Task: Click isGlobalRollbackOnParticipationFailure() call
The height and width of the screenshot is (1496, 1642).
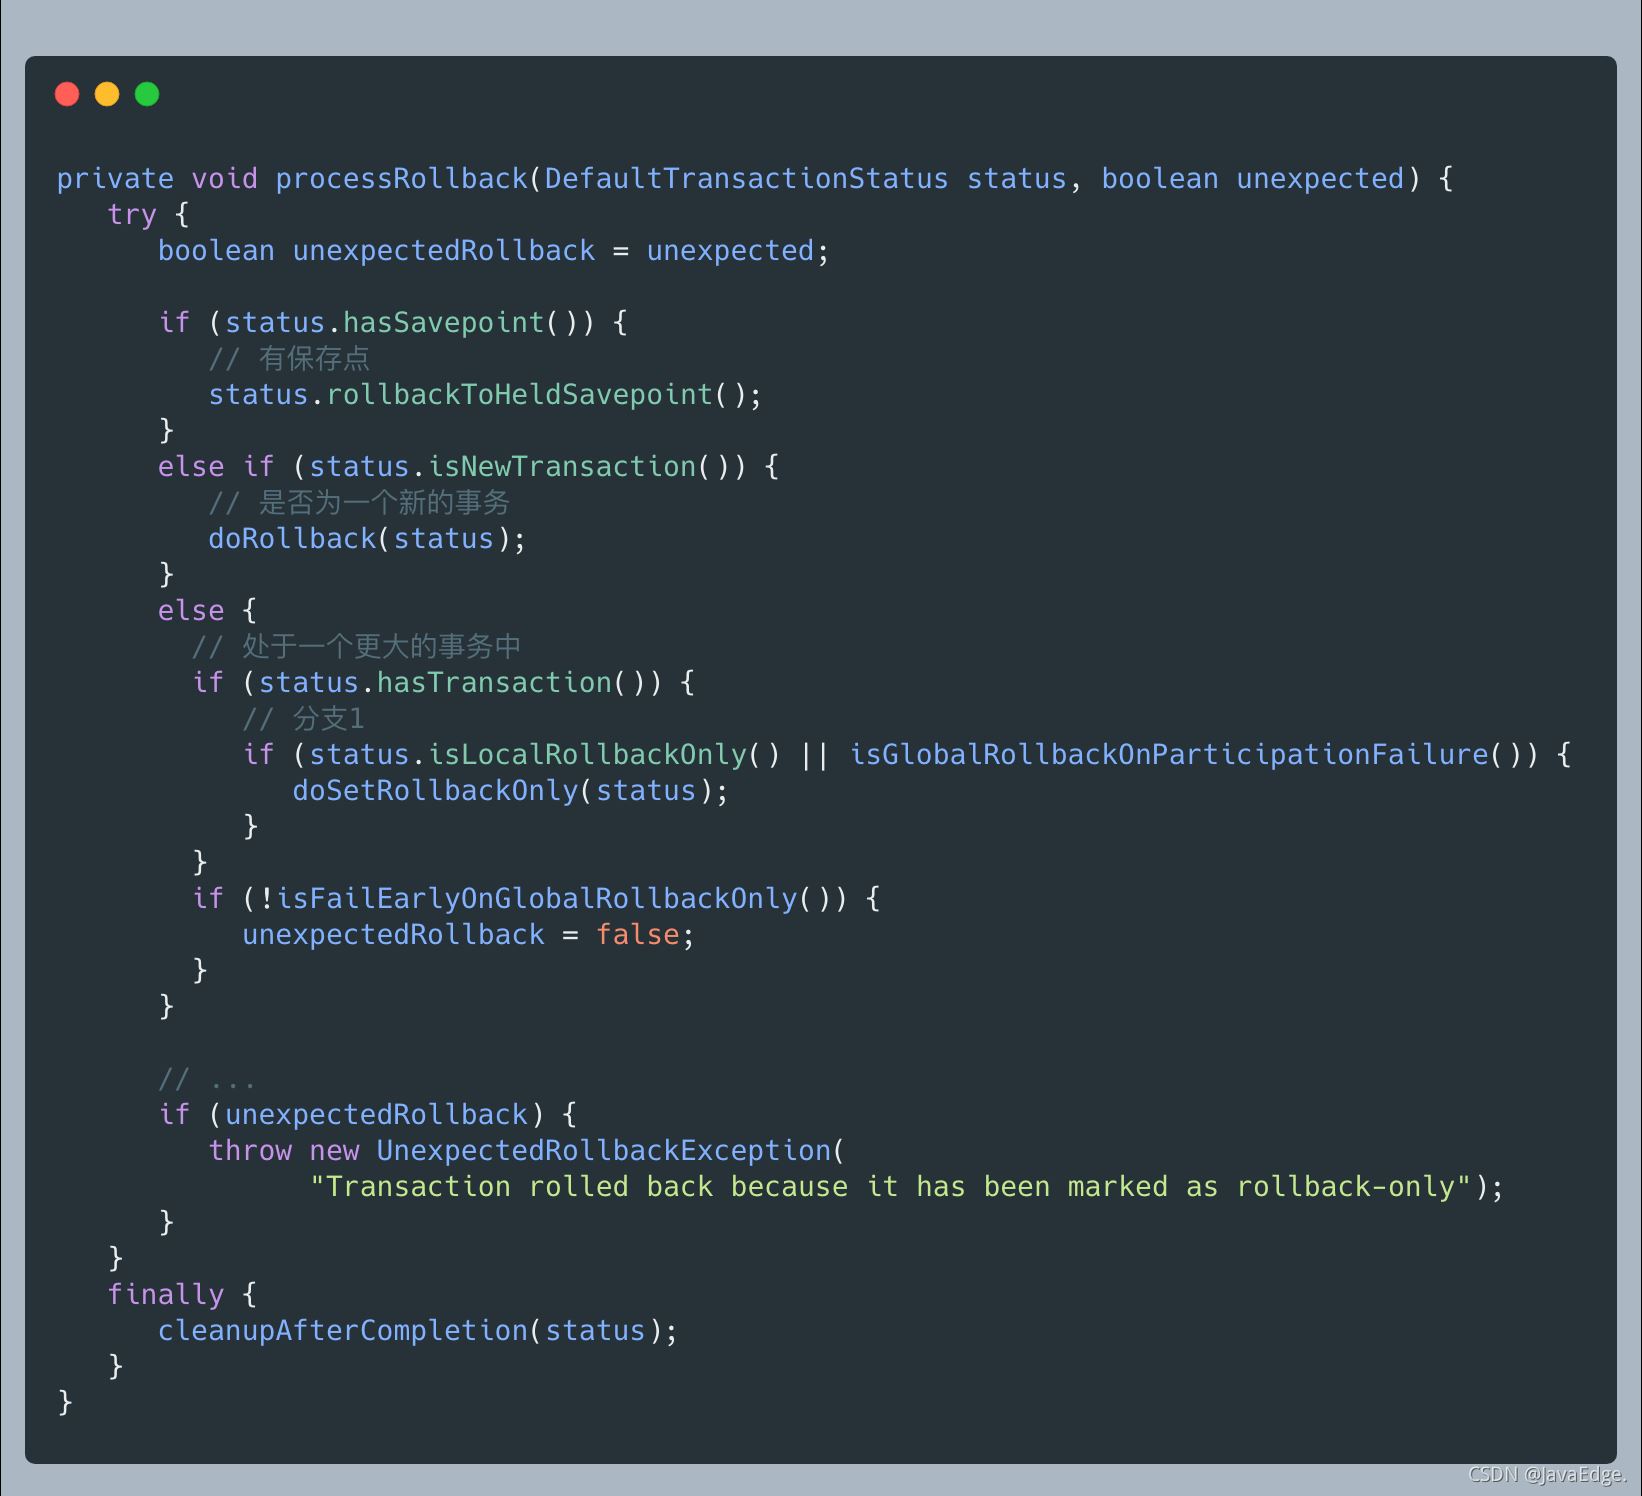Action: 1186,755
